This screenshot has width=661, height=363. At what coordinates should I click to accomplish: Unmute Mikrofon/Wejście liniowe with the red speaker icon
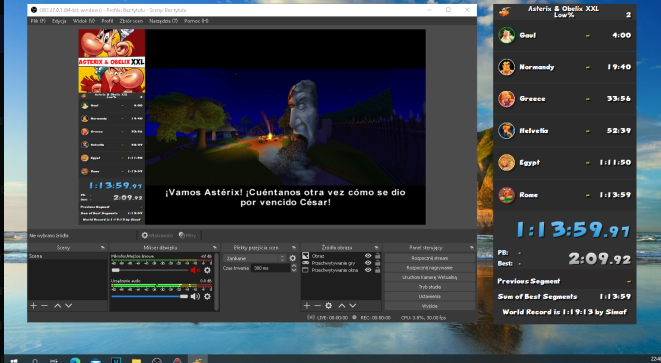[195, 270]
